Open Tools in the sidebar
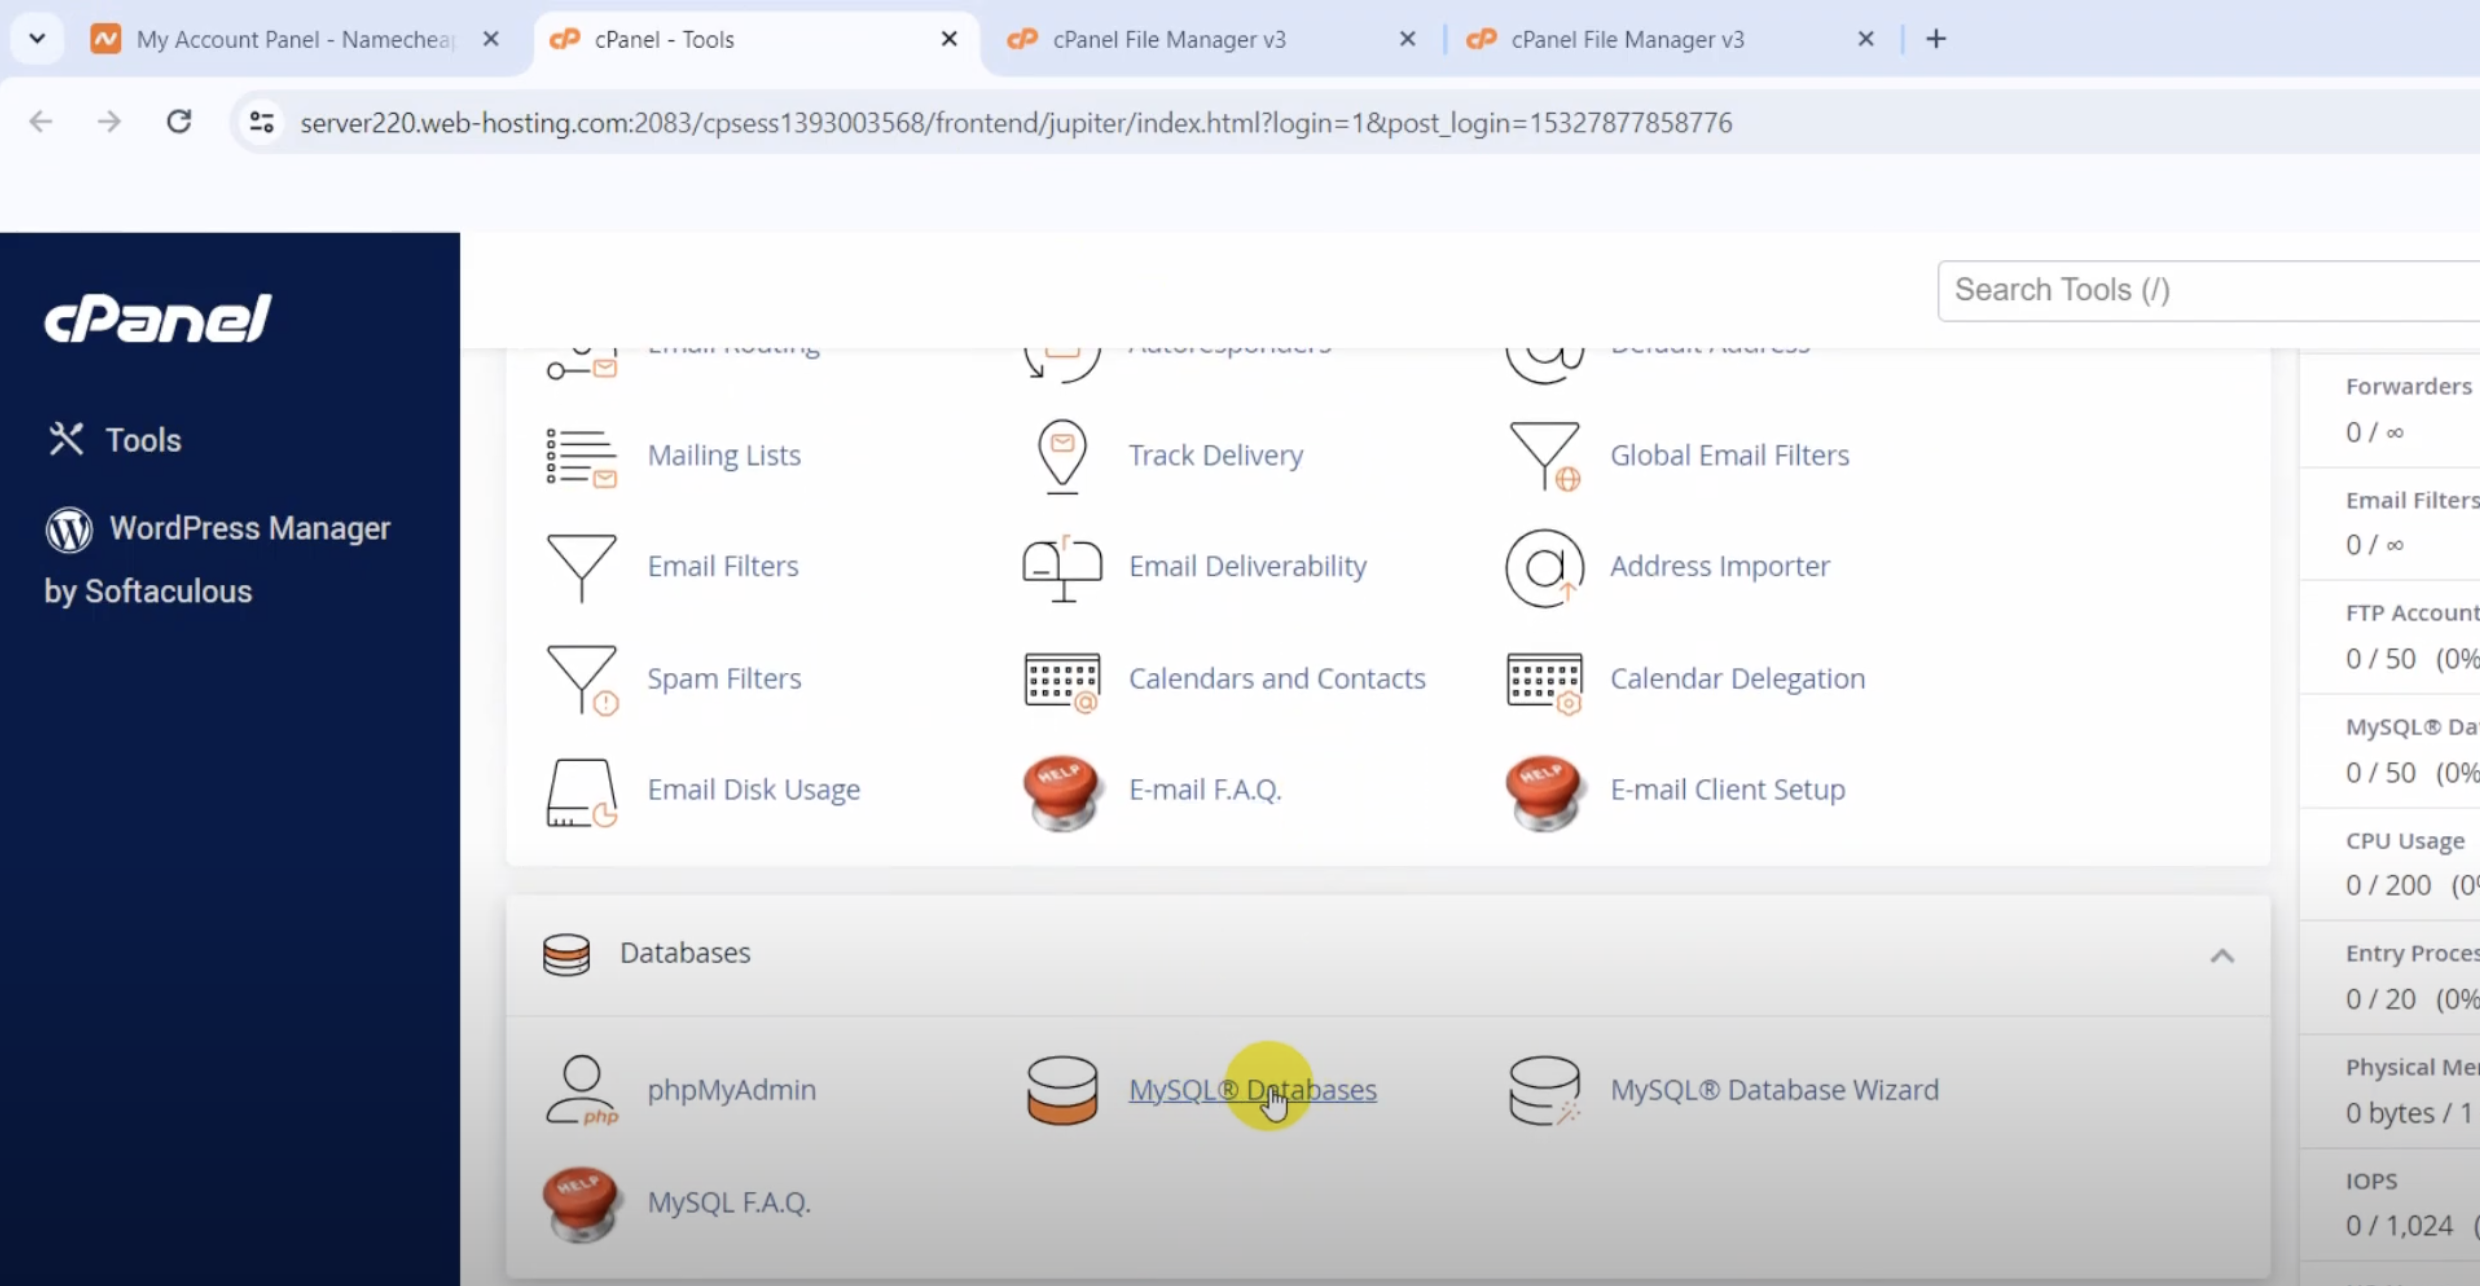 pos(143,440)
